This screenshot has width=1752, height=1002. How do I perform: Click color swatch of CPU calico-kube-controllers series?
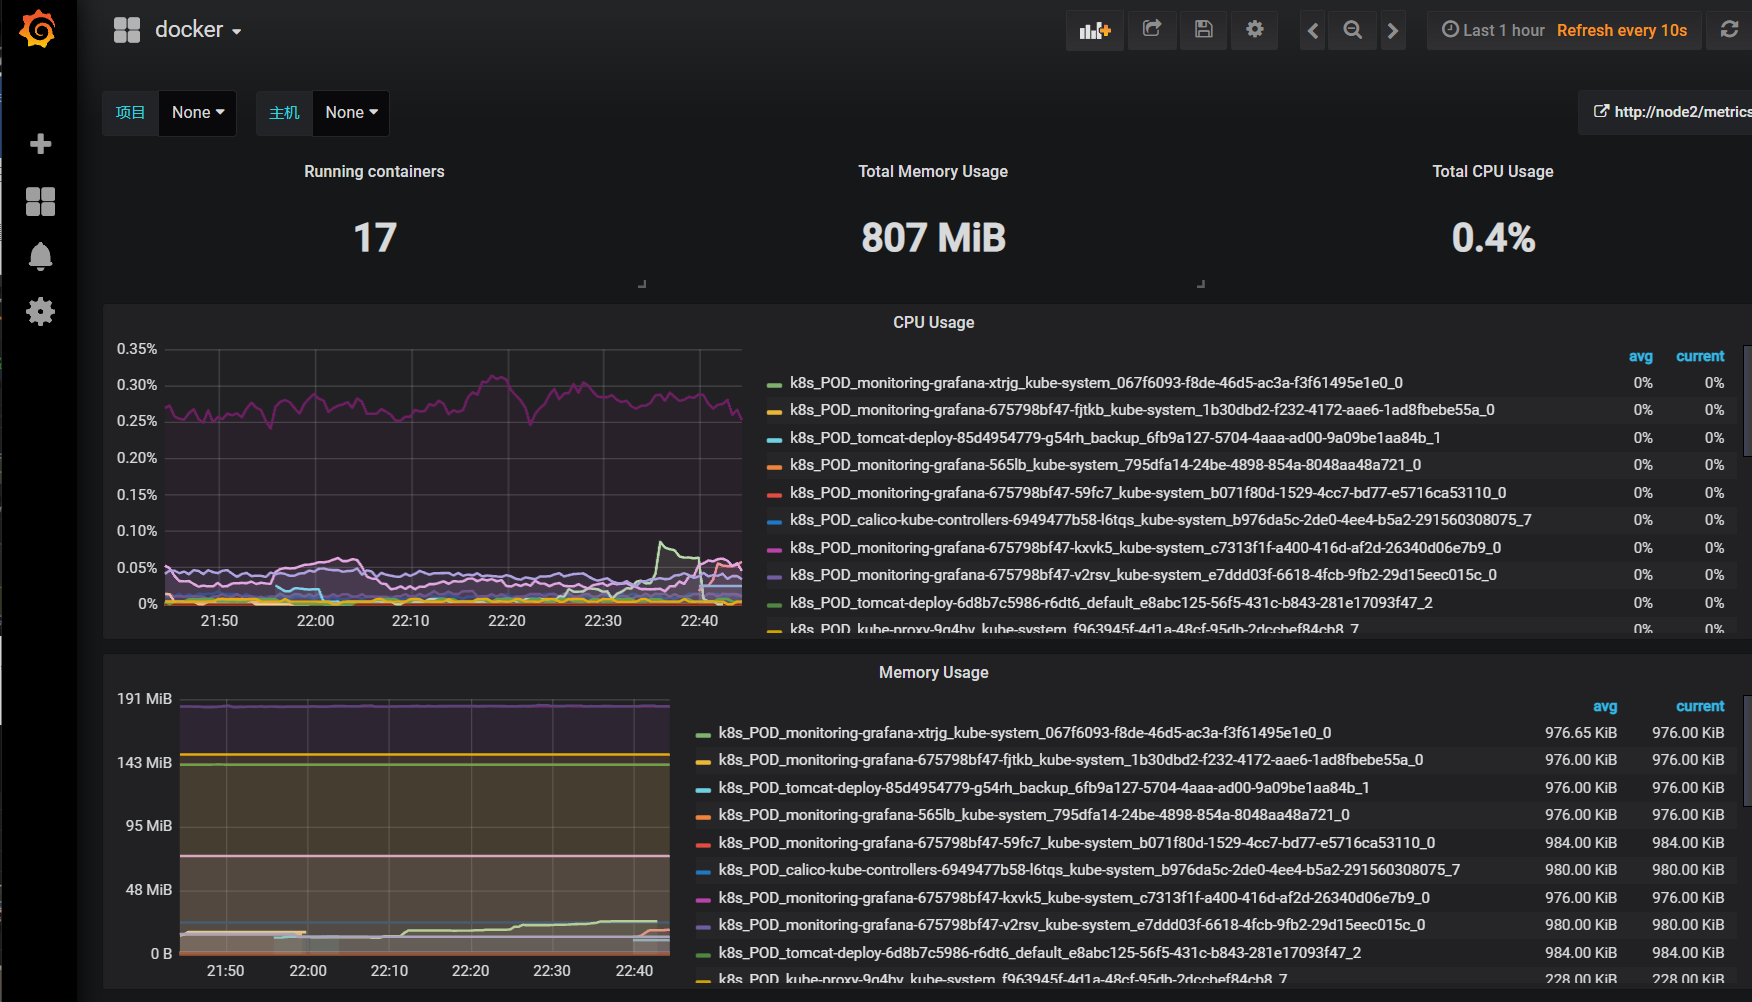[x=774, y=522]
